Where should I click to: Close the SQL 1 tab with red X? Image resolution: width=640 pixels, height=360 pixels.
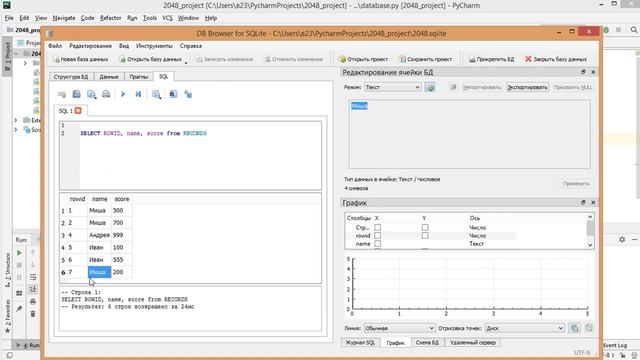point(78,111)
